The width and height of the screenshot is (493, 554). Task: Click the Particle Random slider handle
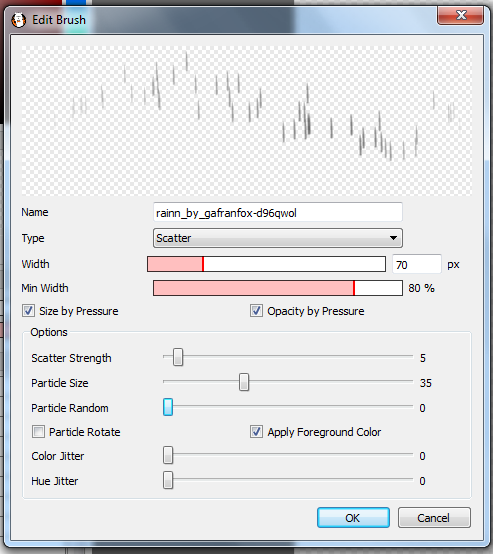coord(168,407)
